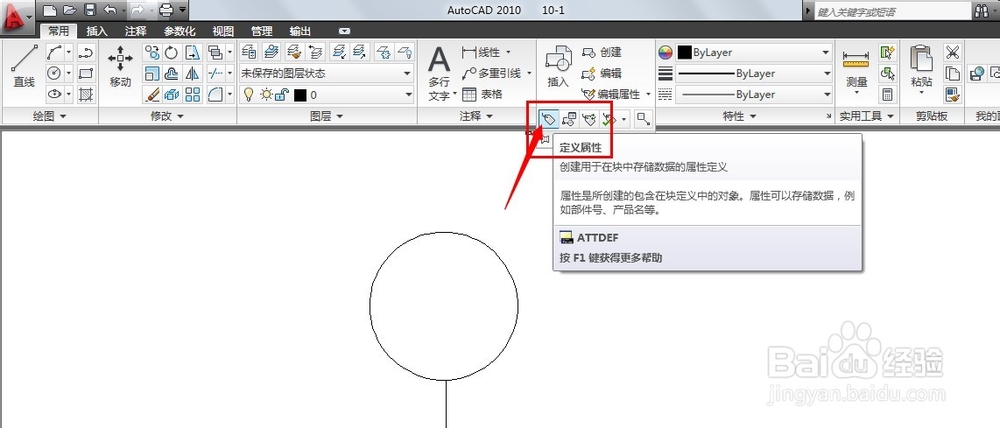Expand the Modify (修改) panel
This screenshot has height=428, width=1000.
click(x=167, y=116)
